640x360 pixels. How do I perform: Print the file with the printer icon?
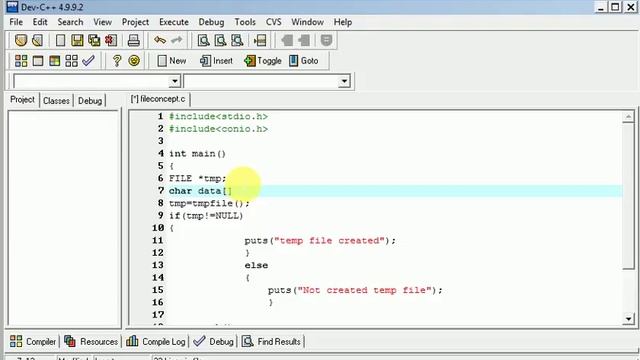(133, 40)
